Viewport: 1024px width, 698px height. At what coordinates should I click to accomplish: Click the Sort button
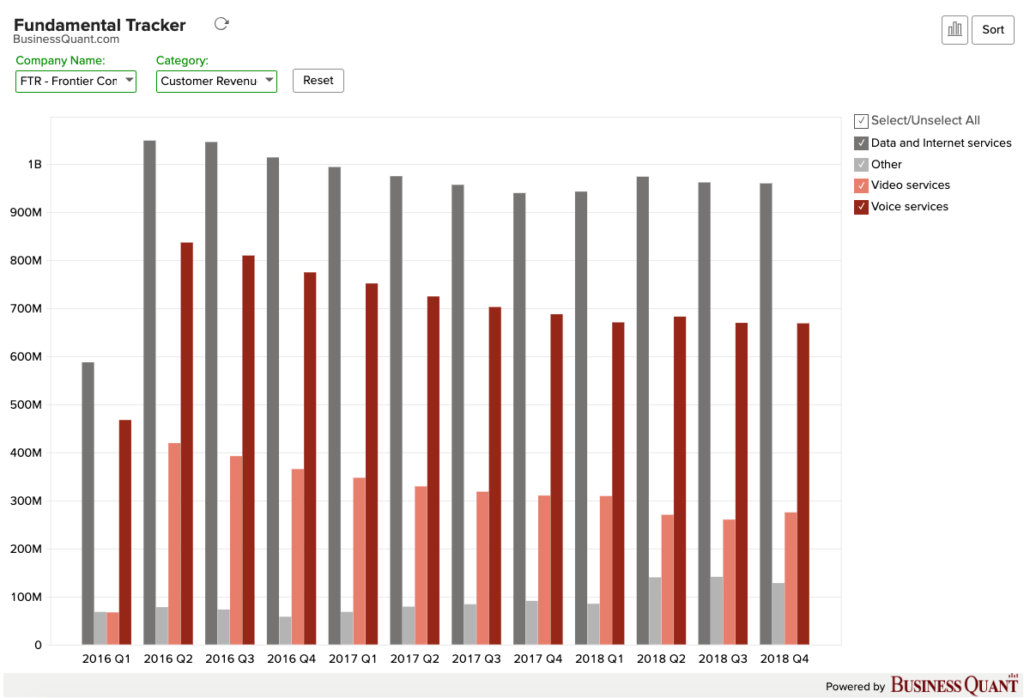pos(993,29)
